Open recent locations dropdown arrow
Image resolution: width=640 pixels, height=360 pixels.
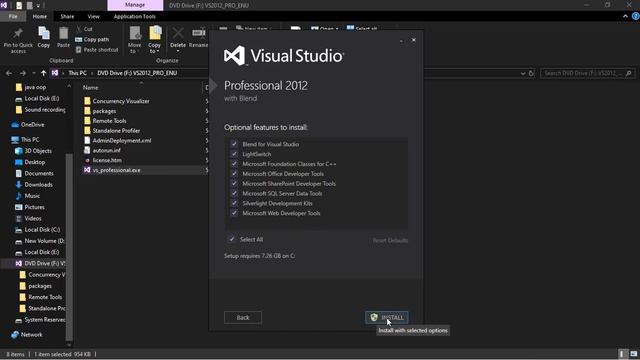(33, 73)
